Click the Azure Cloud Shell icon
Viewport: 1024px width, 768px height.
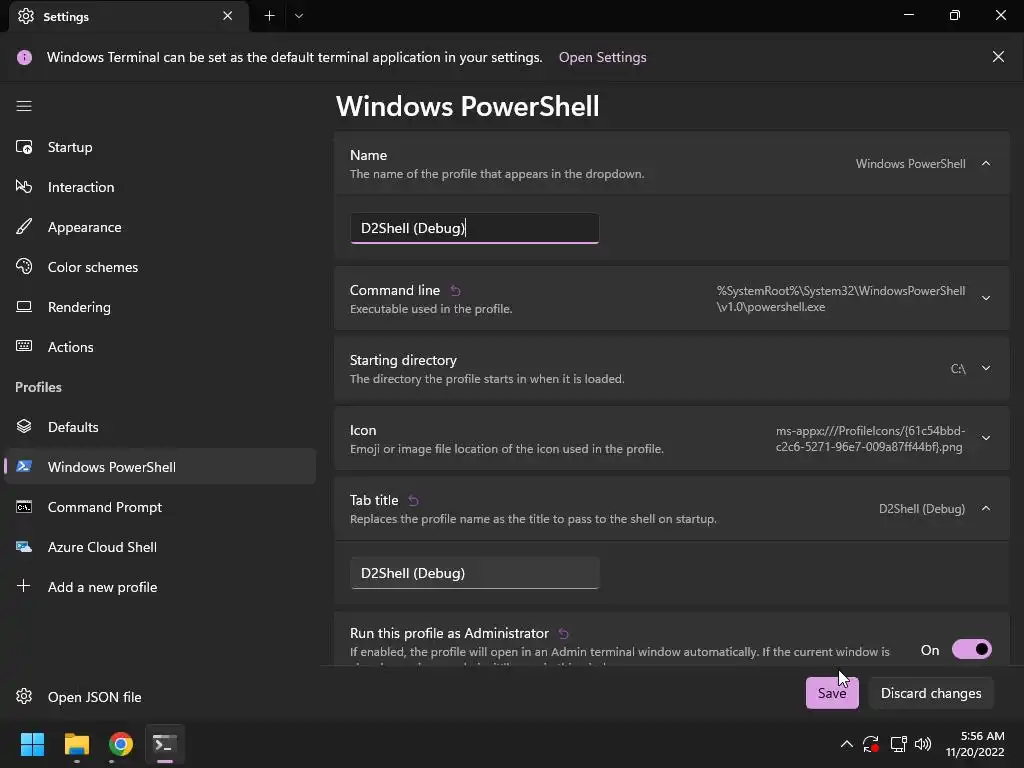(24, 547)
